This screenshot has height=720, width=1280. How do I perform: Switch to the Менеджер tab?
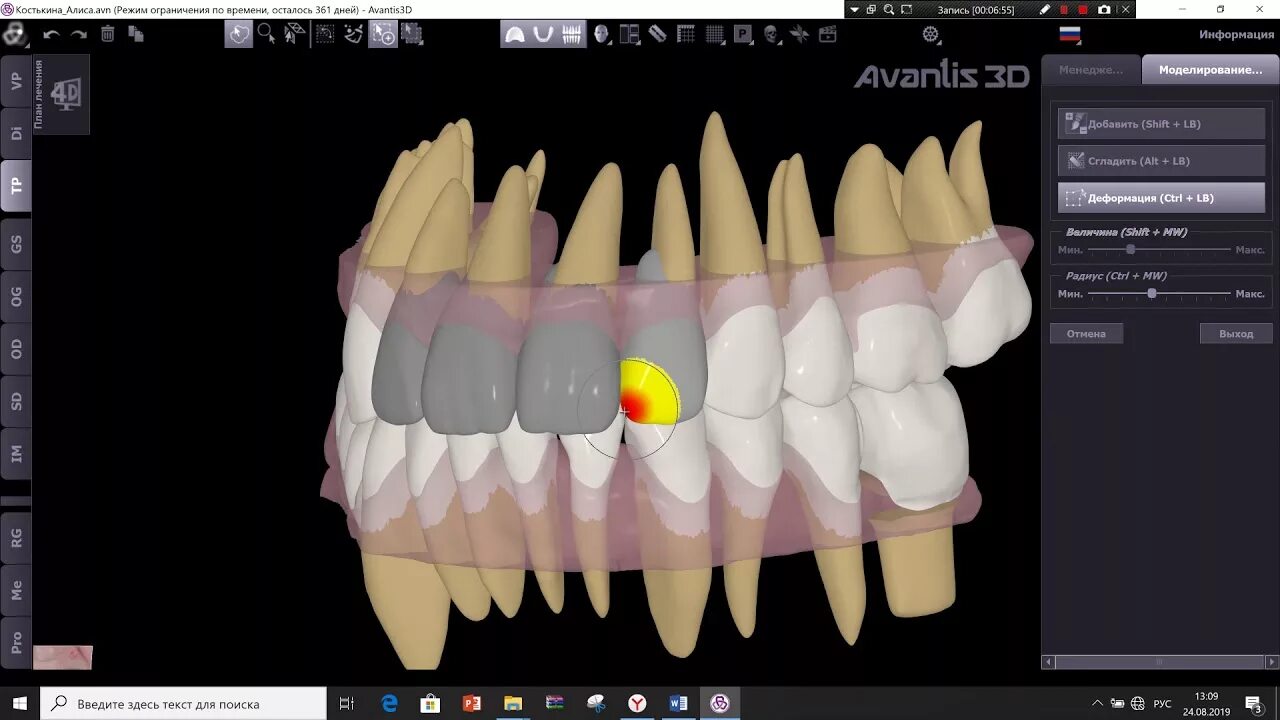(1089, 70)
